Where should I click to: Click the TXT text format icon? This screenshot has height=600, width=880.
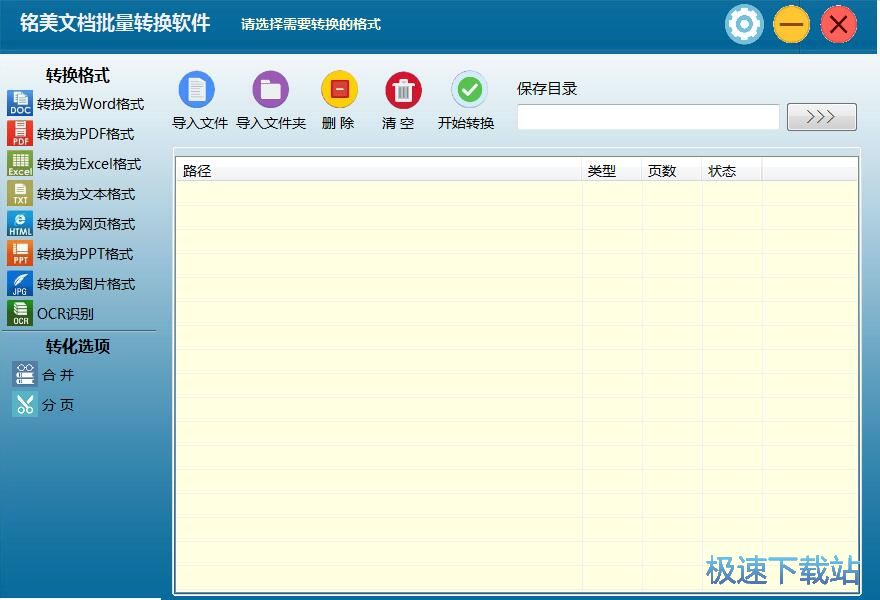point(20,194)
